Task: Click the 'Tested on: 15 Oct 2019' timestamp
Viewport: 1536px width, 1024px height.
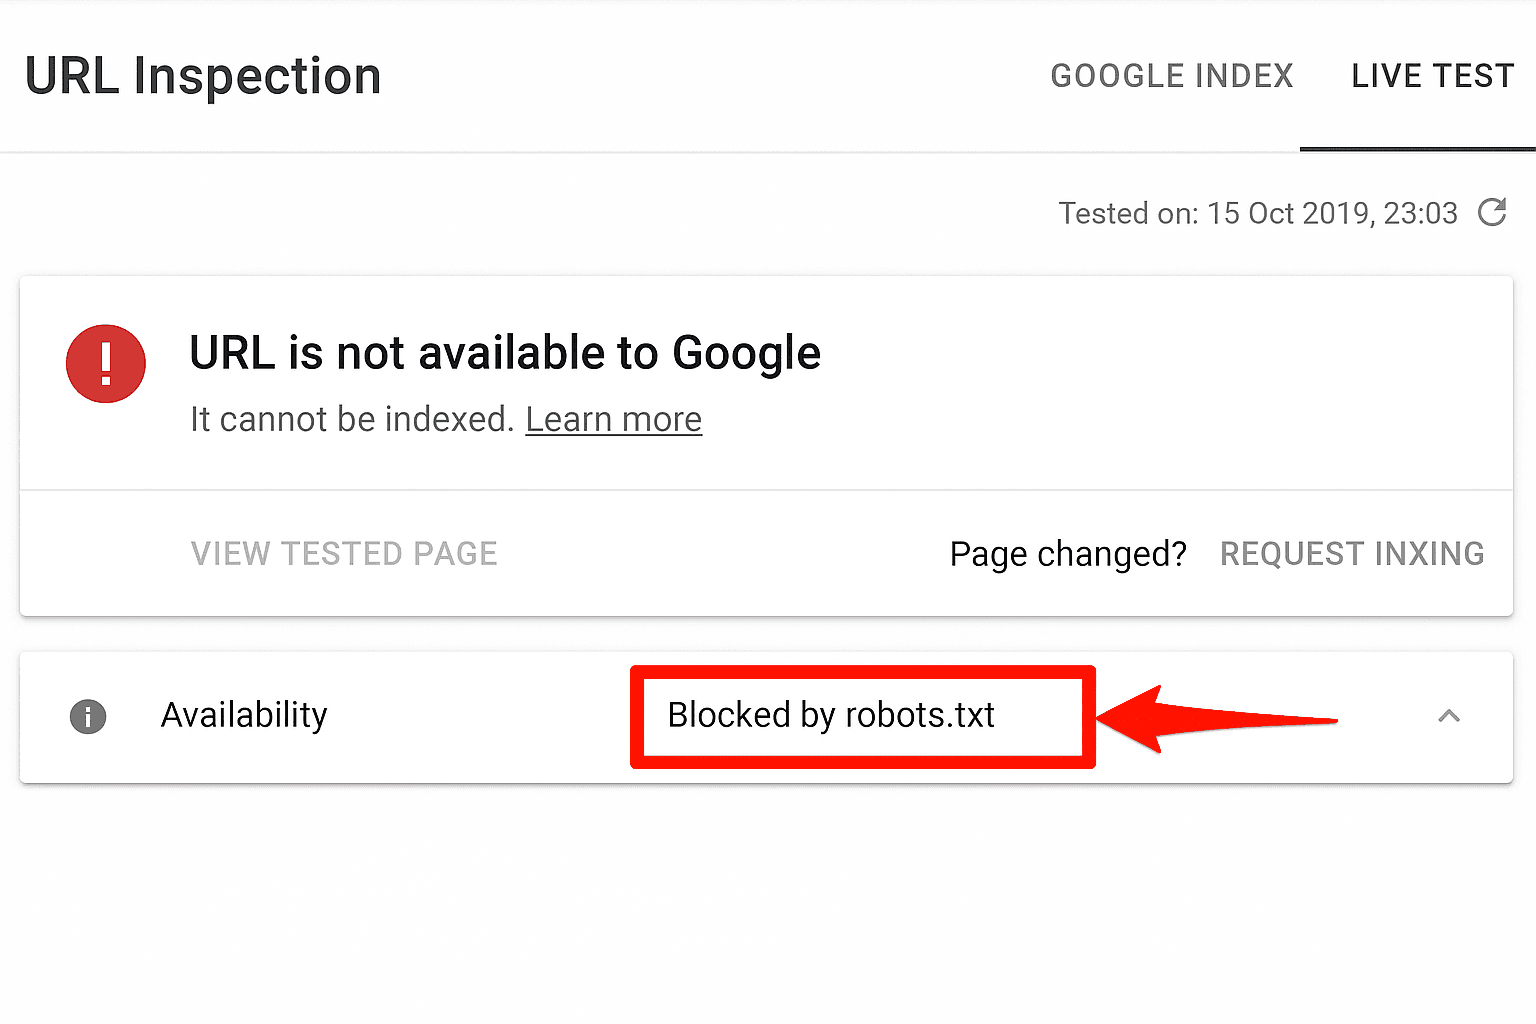Action: coord(1257,213)
